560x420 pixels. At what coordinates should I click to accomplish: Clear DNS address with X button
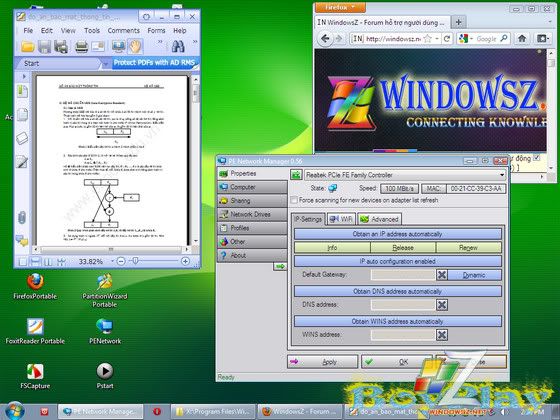442,305
